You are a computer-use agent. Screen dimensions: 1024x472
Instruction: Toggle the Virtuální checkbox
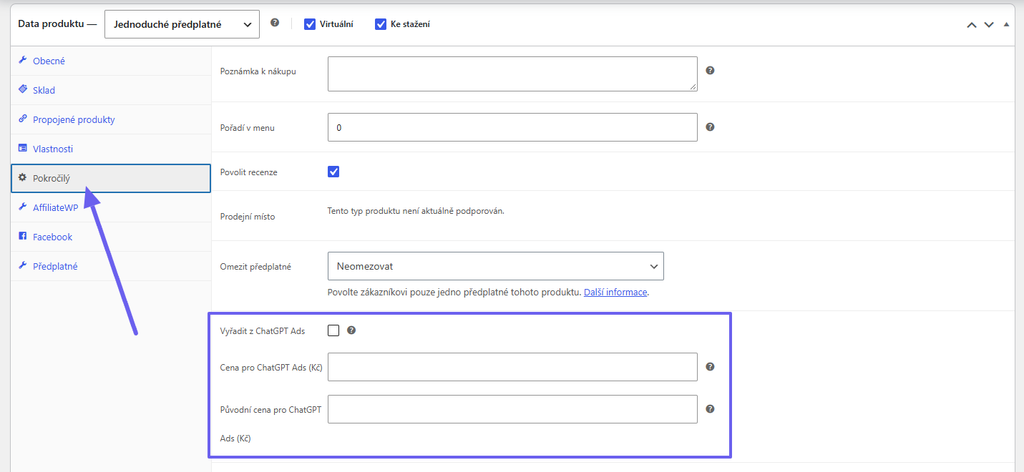pyautogui.click(x=310, y=24)
